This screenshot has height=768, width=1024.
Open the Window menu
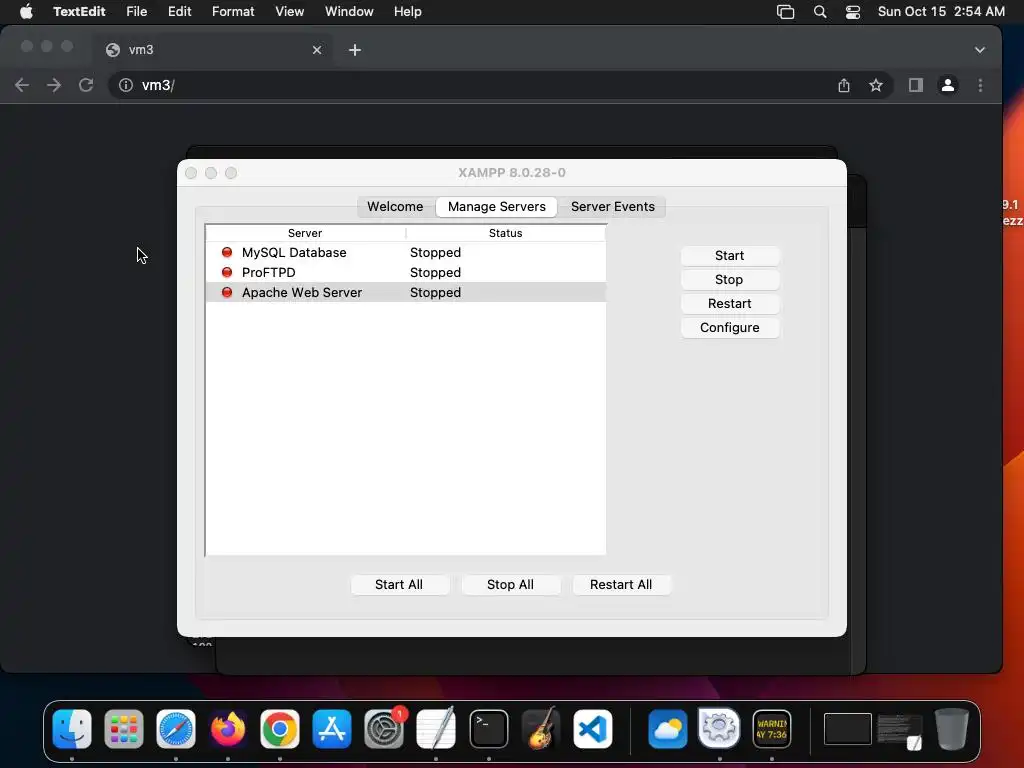click(349, 12)
